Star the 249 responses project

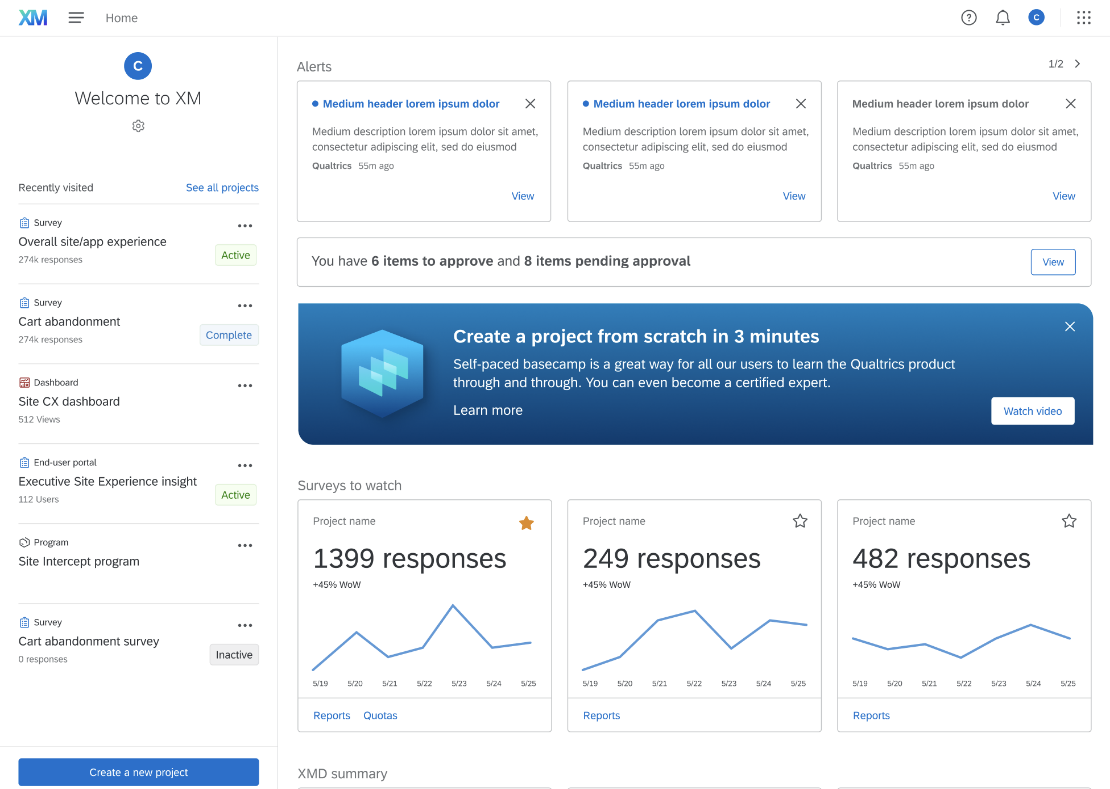coord(800,522)
